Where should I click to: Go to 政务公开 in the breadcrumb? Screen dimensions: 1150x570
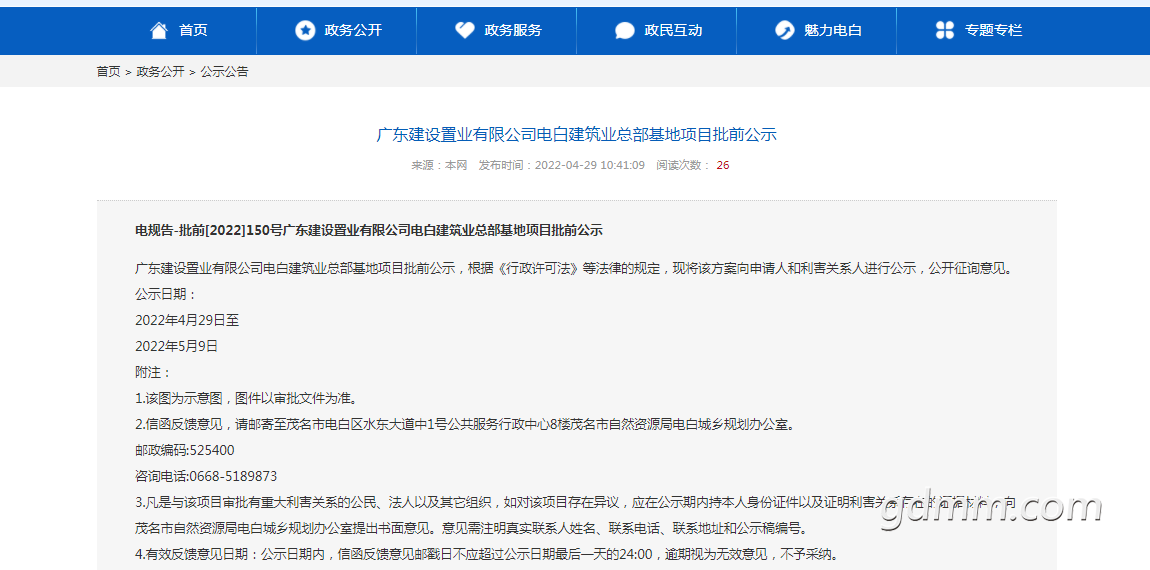point(161,72)
